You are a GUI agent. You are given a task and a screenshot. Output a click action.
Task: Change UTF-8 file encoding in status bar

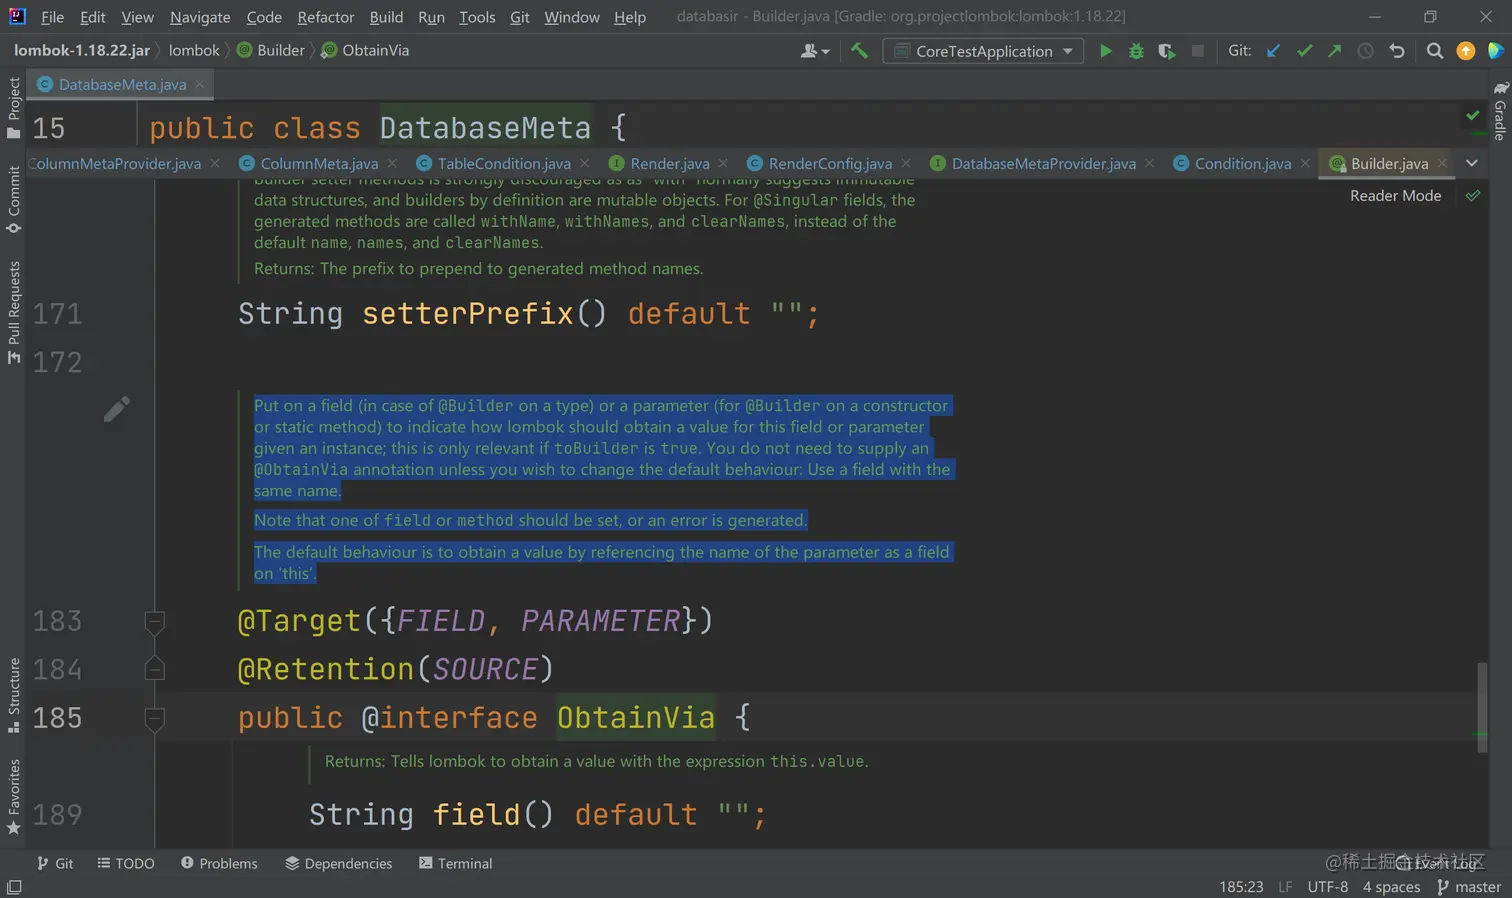[x=1327, y=887]
